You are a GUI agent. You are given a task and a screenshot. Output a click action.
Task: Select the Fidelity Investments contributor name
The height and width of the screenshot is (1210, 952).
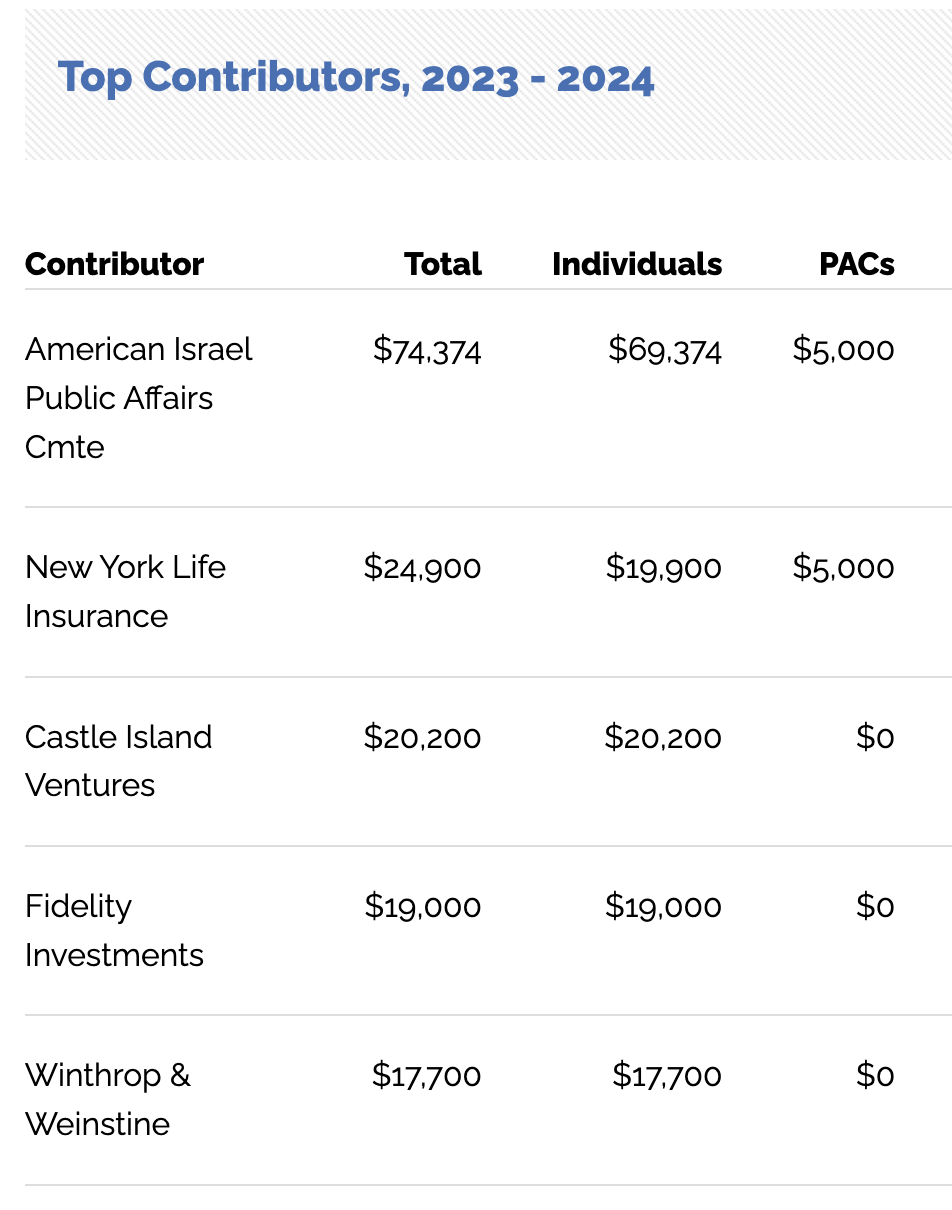pyautogui.click(x=114, y=930)
